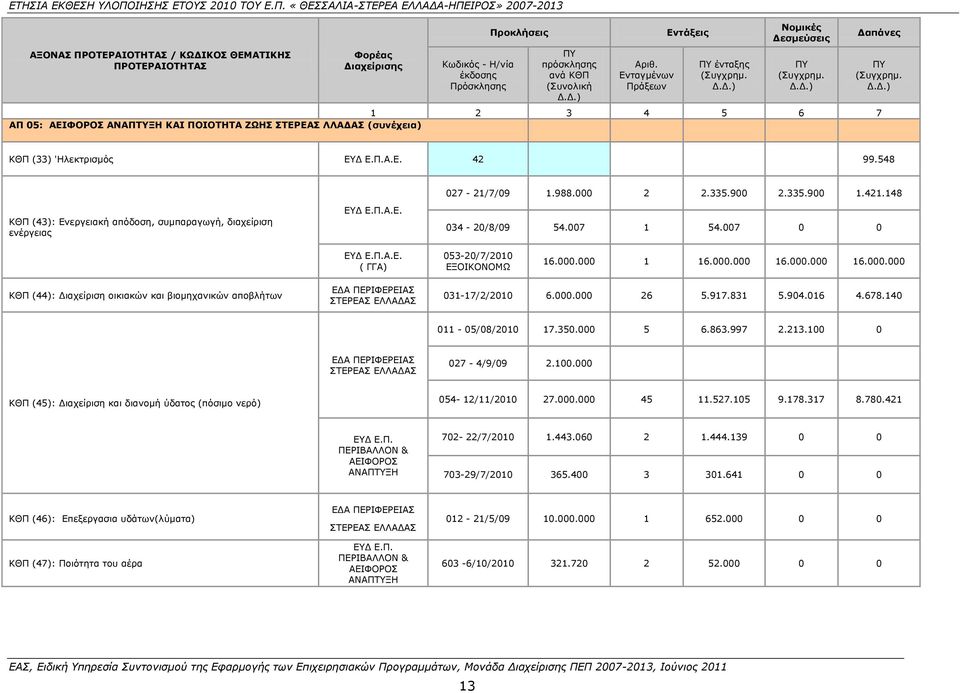Select the value 52.000
The image size is (960, 693).
[724, 563]
